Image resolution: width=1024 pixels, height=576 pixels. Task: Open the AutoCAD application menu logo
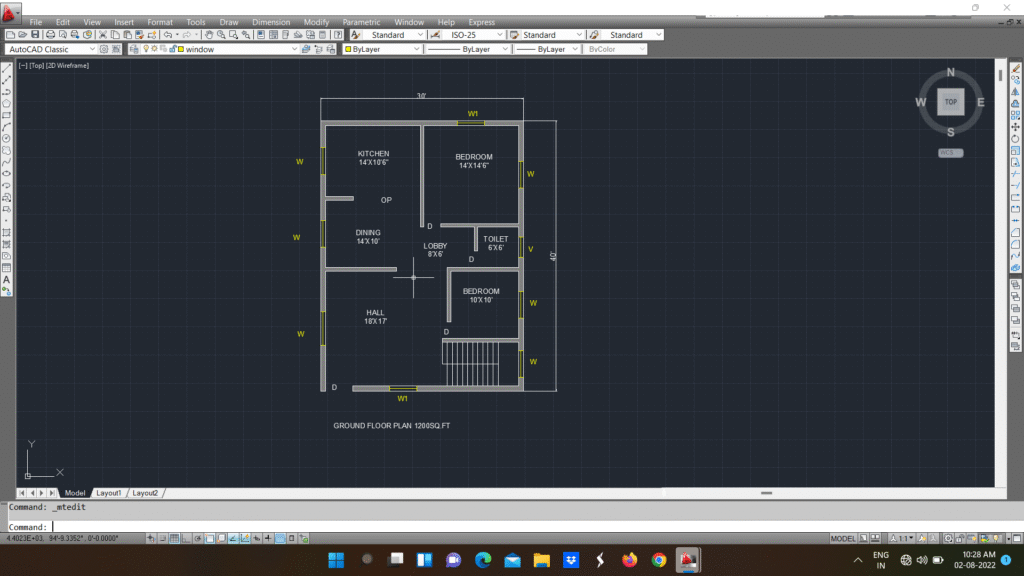[10, 12]
